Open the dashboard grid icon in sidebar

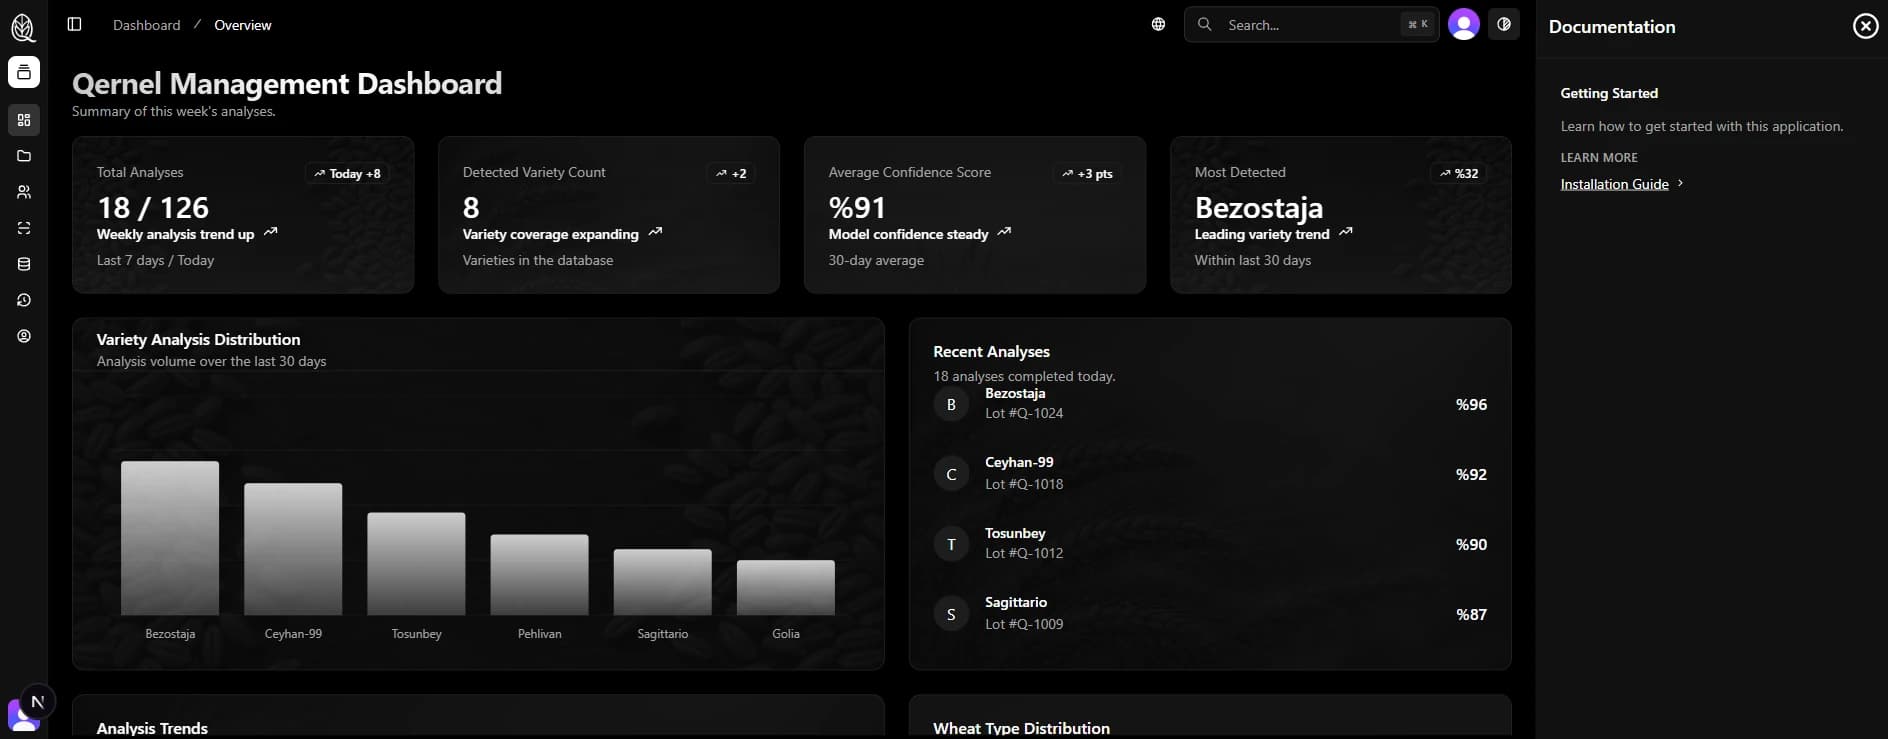point(24,120)
